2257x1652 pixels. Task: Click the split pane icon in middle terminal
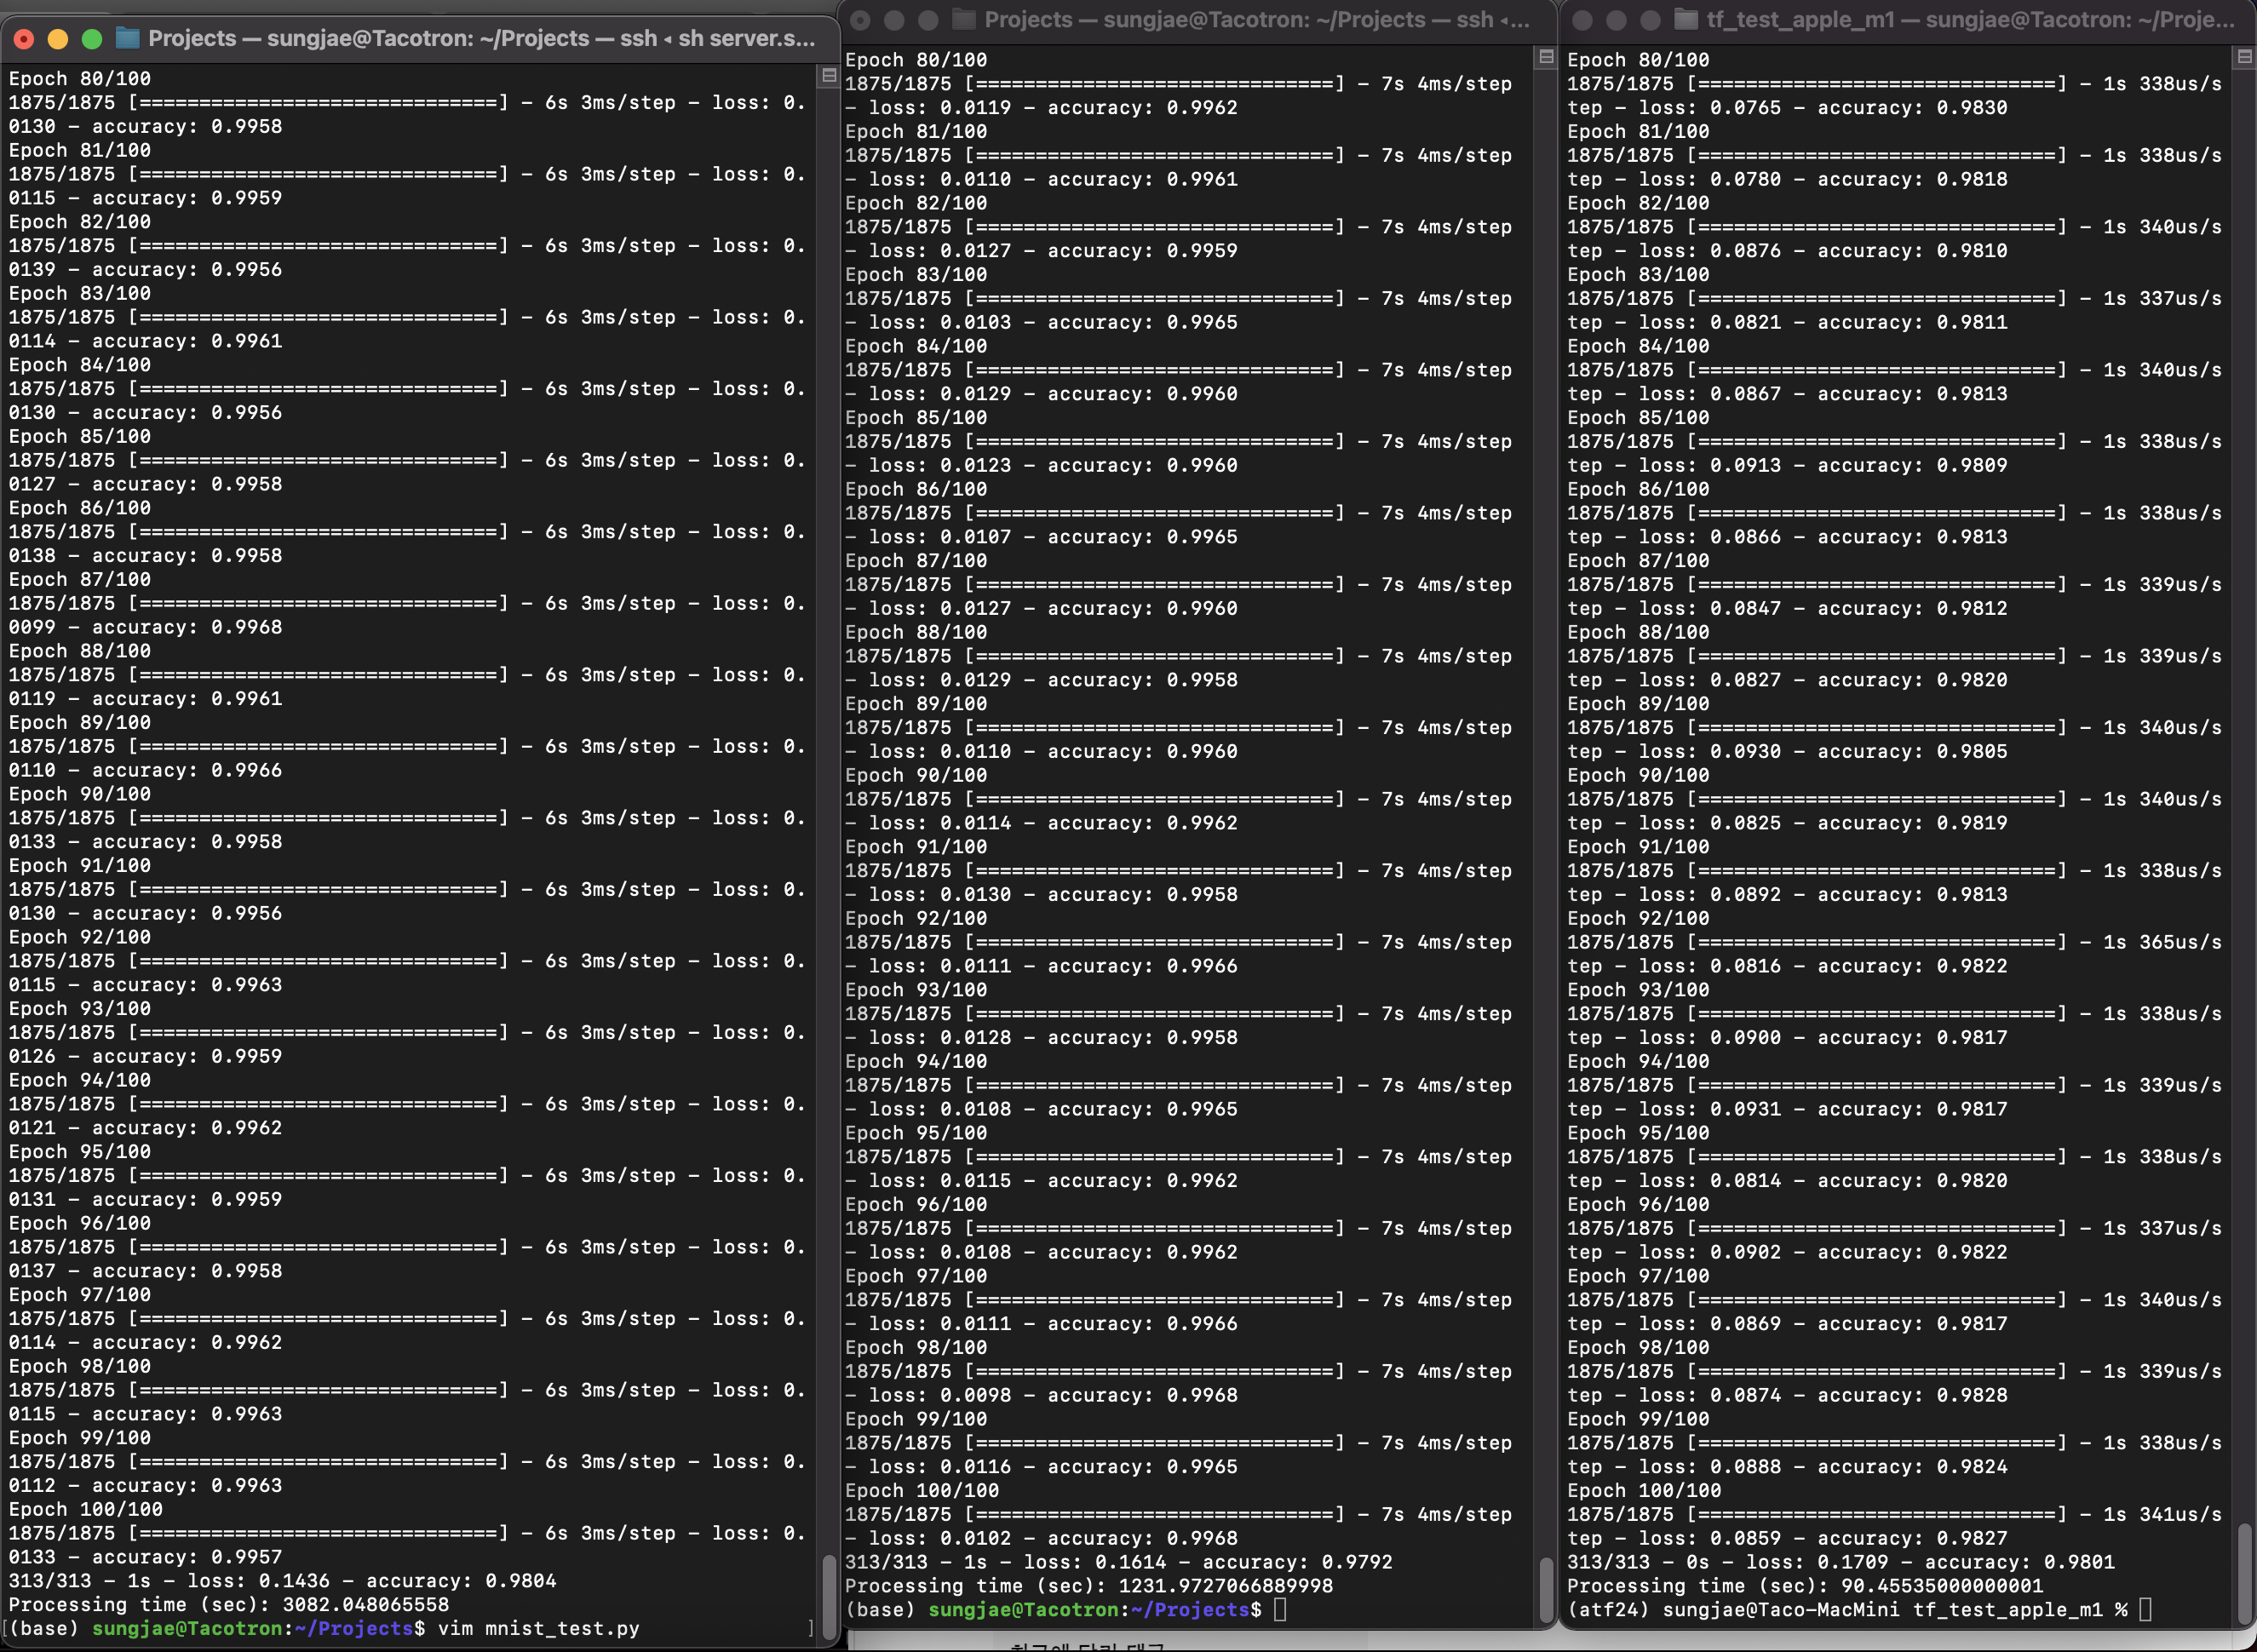point(1545,57)
